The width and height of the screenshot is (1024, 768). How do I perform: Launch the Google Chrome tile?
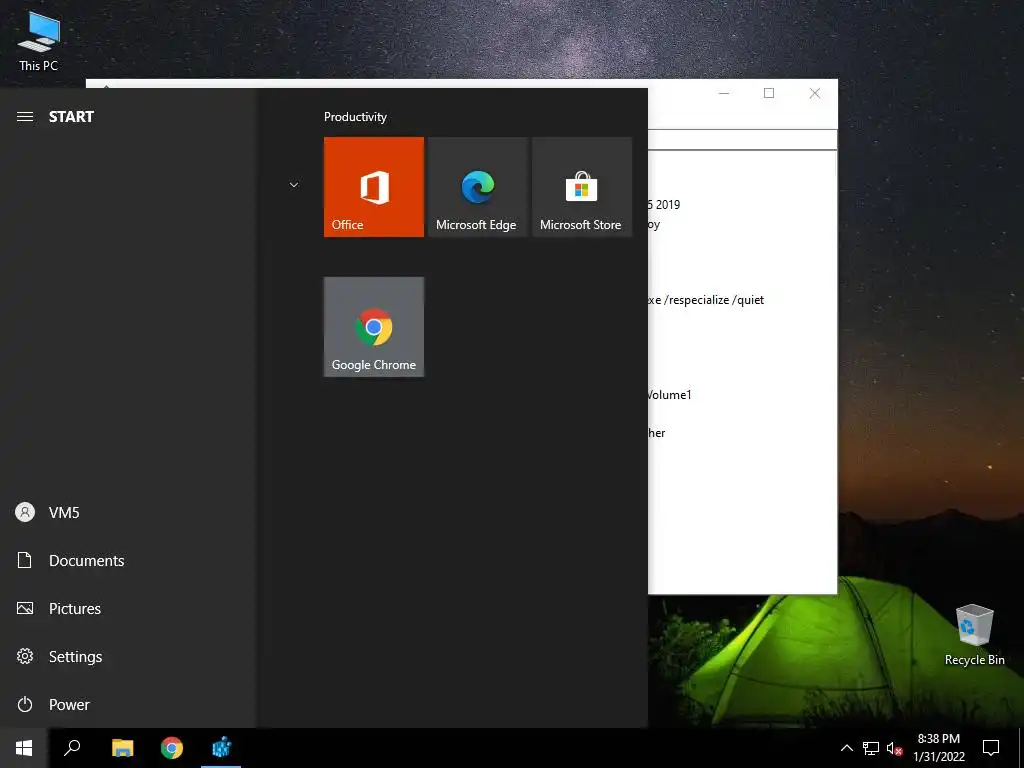(374, 327)
